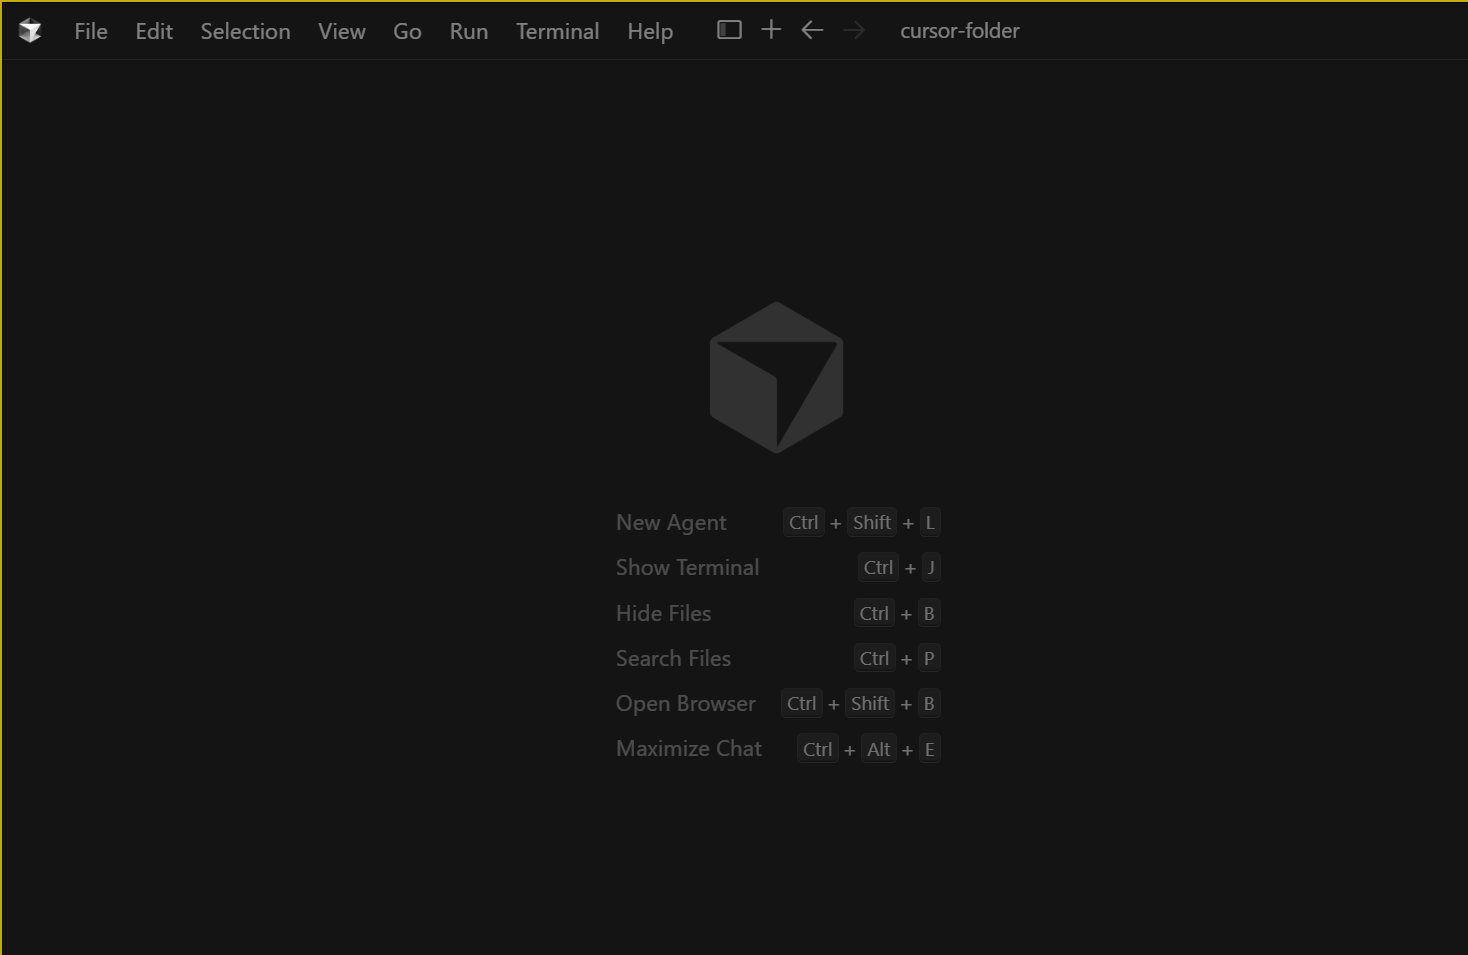
Task: Navigate forward with the right arrow
Action: point(854,30)
